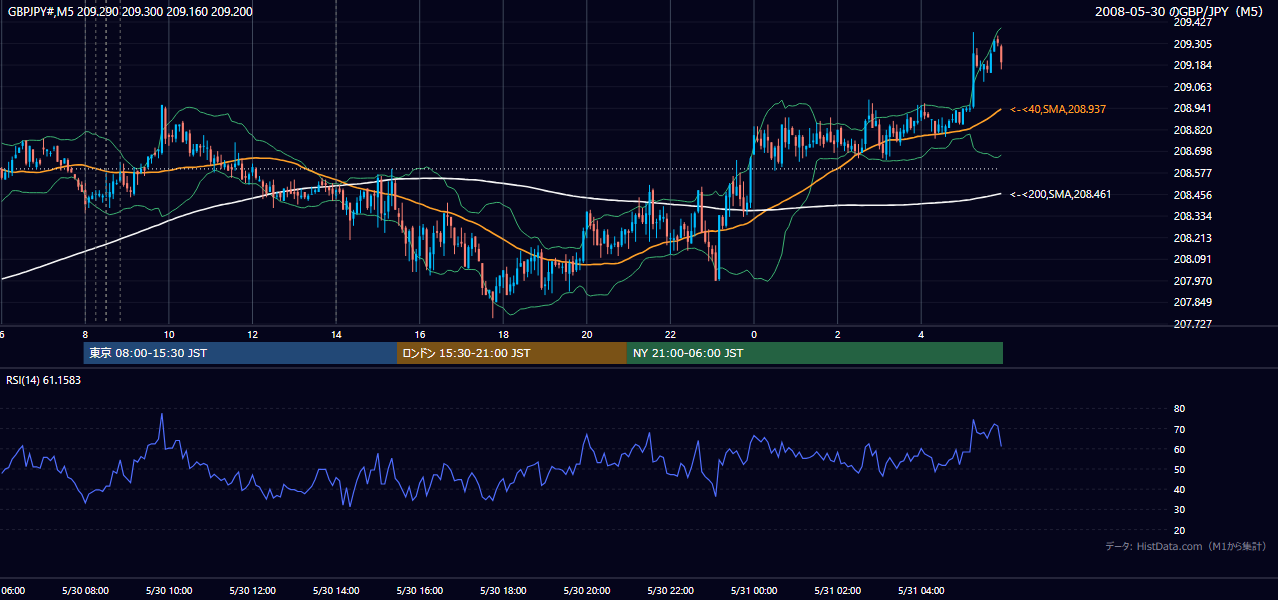Select the NY 21:00-06:00 JST session bar
The width and height of the screenshot is (1278, 600).
pos(815,353)
